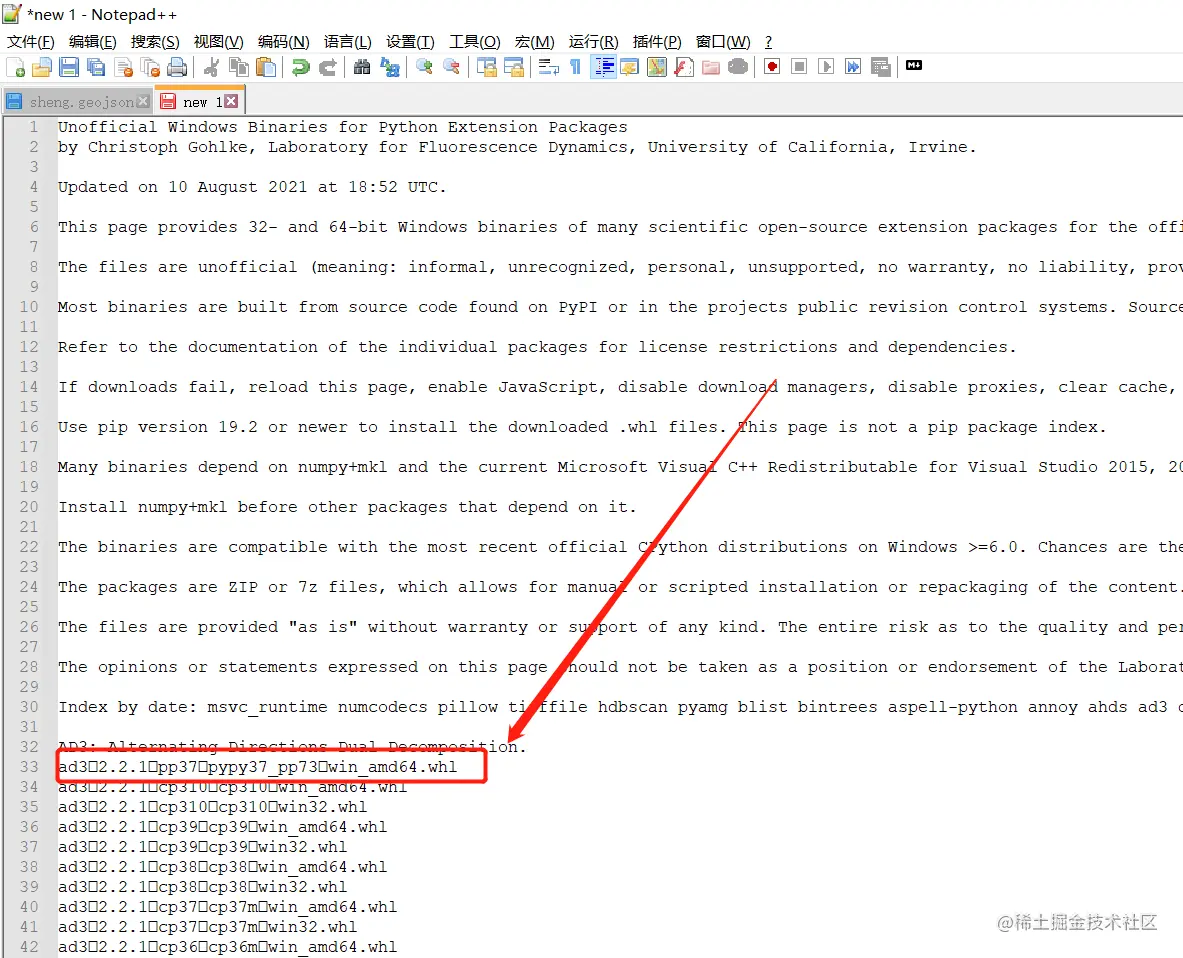
Task: Click the Close All toolbar icon
Action: point(150,67)
